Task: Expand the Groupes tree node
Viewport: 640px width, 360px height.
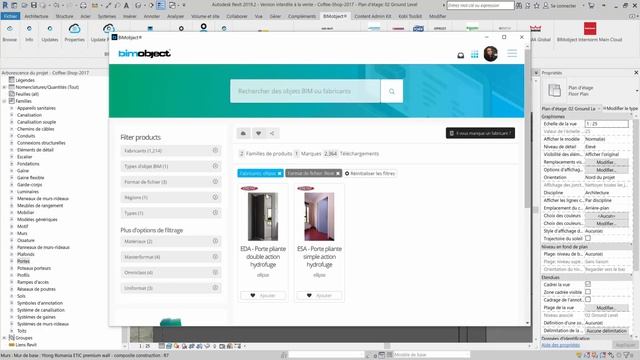Action: 4,338
